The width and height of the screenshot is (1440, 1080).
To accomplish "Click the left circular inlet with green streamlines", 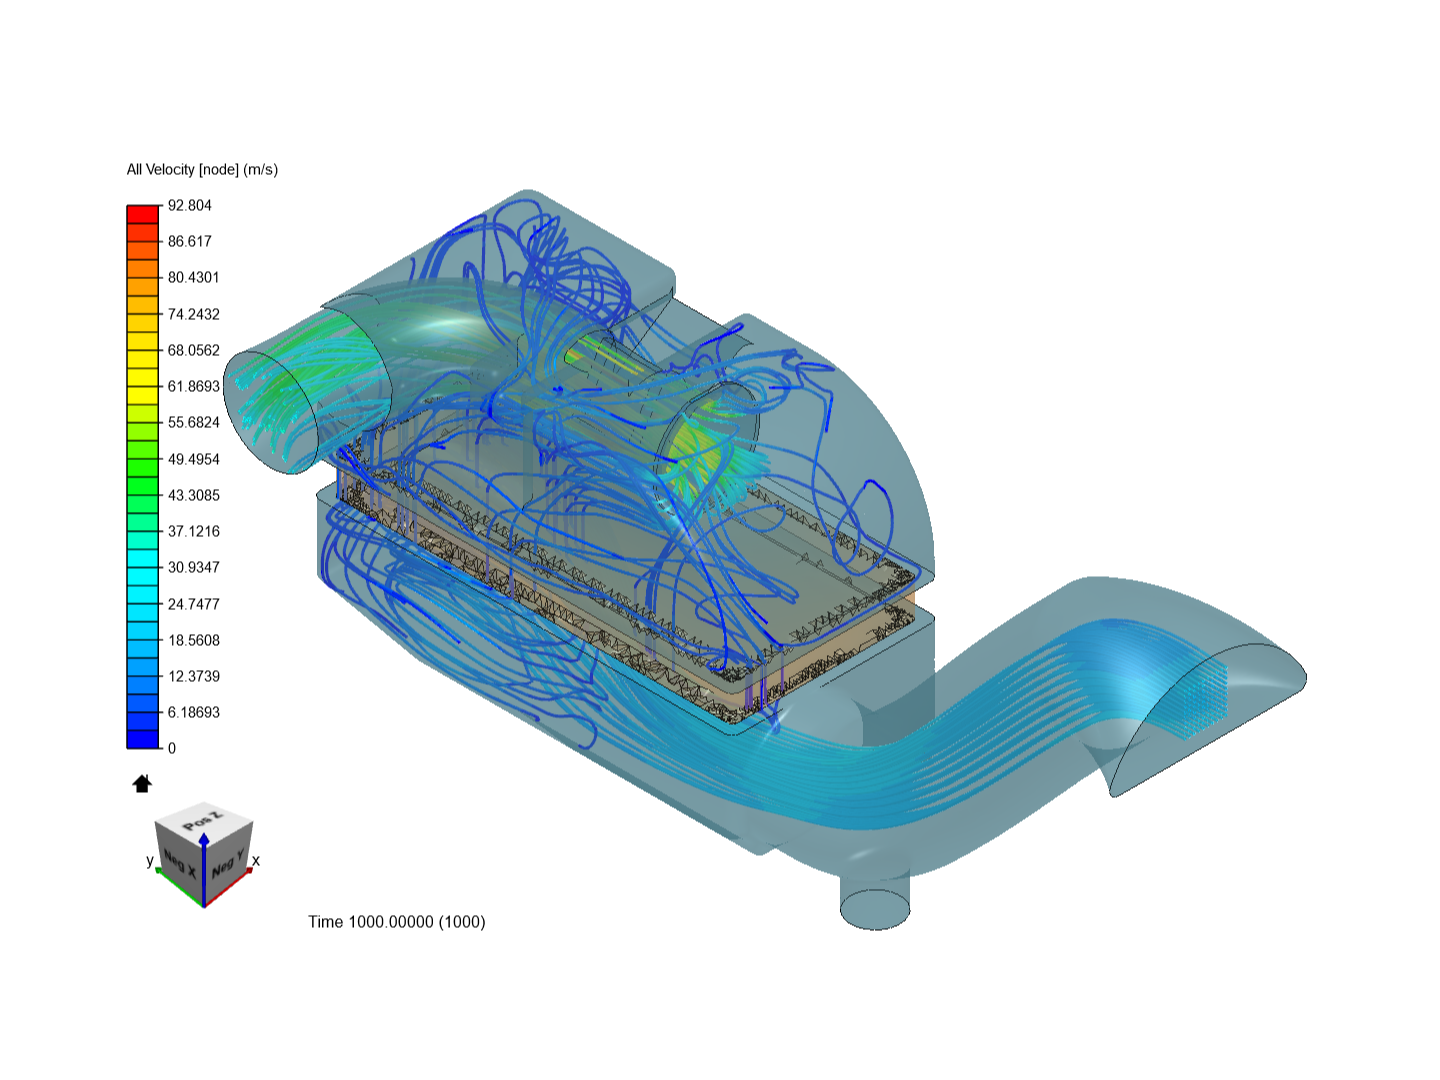I will [x=272, y=410].
